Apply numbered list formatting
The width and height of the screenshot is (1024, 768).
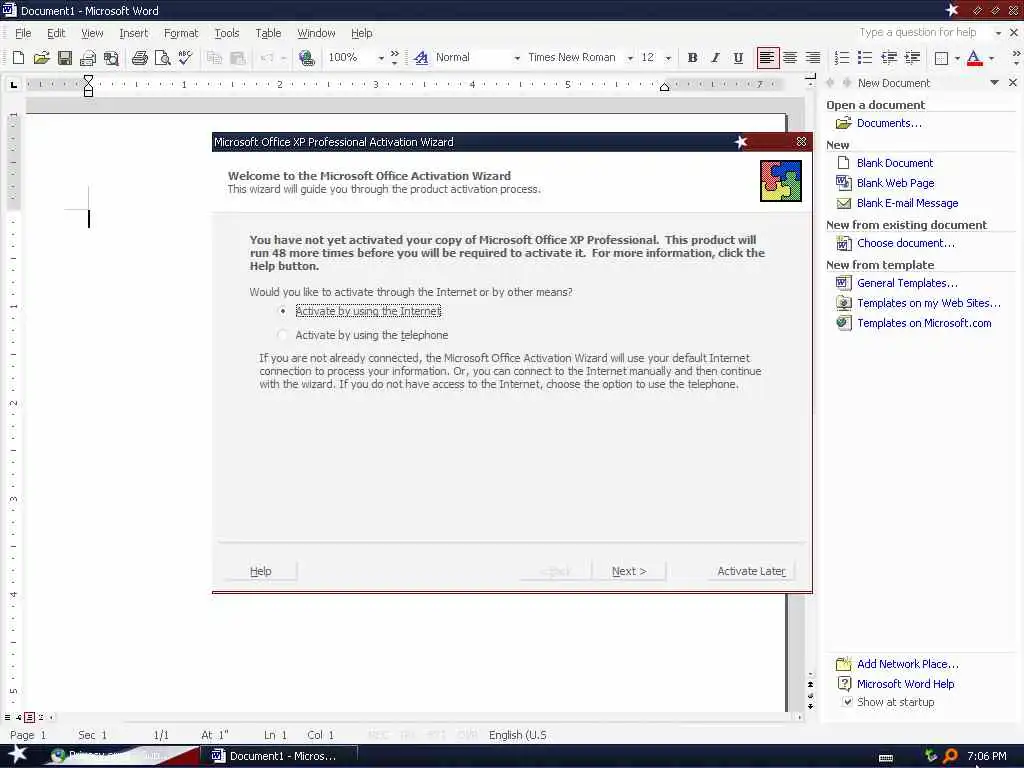point(842,57)
